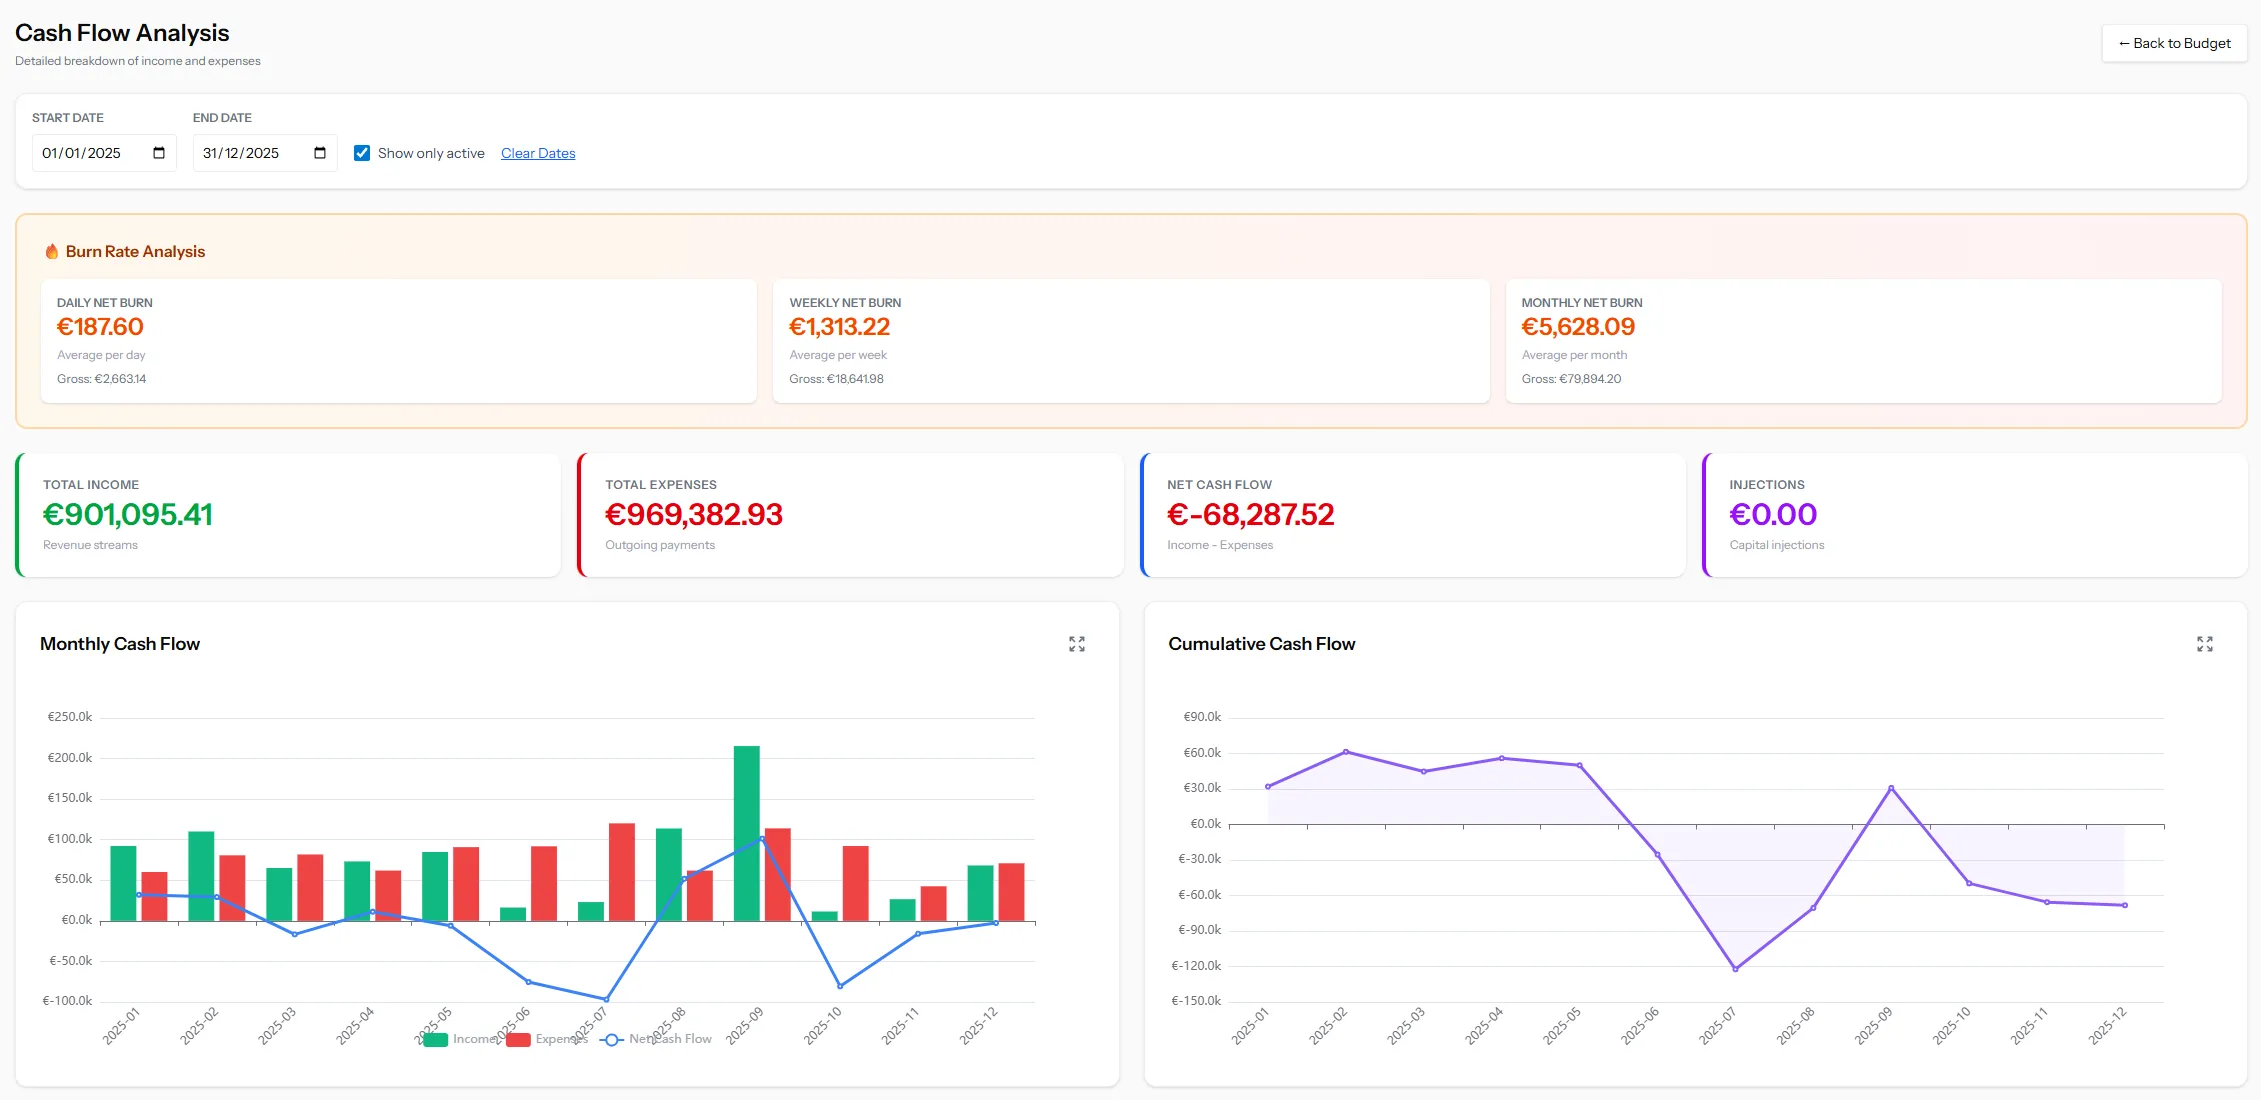Select the Total Income summary card
Viewport: 2261px width, 1100px height.
coord(288,514)
